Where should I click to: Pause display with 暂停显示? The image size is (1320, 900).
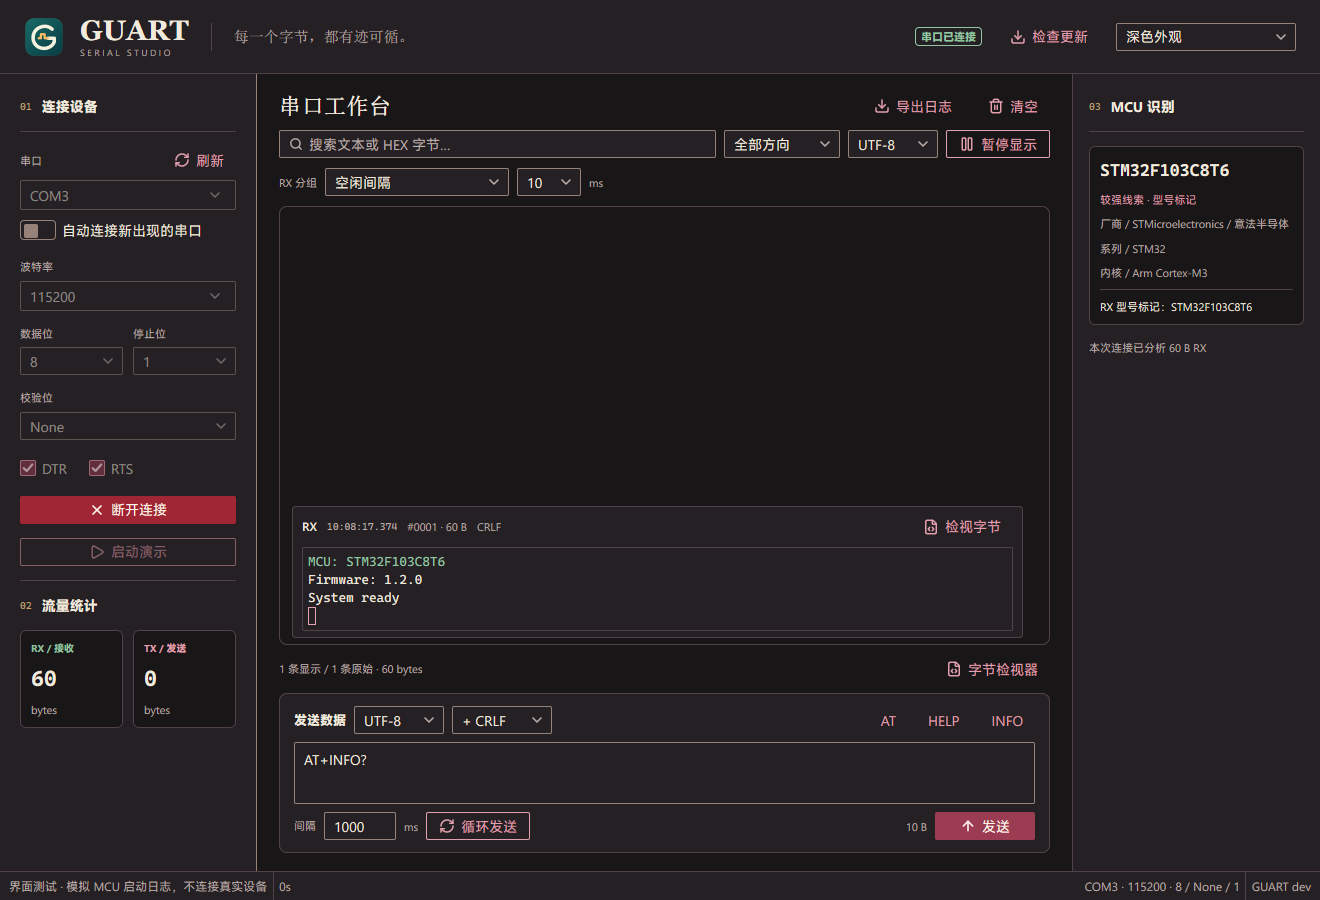998,144
